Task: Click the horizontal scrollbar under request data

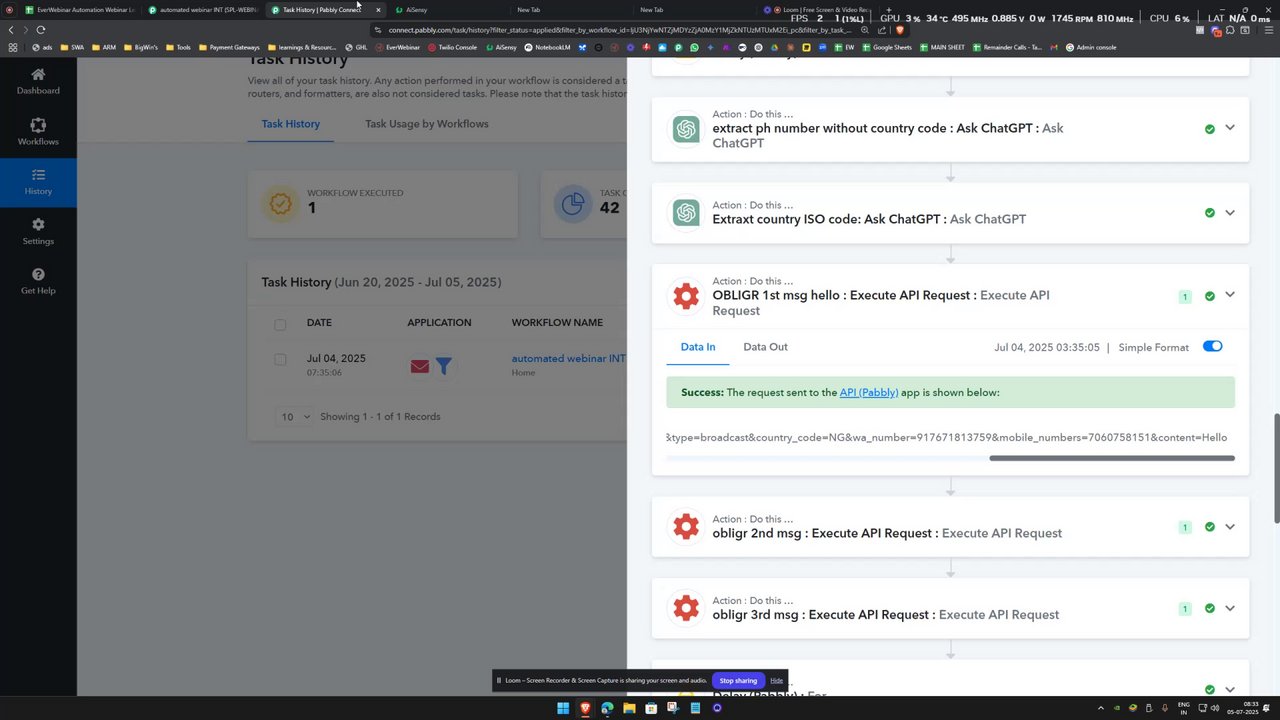Action: (x=1112, y=458)
